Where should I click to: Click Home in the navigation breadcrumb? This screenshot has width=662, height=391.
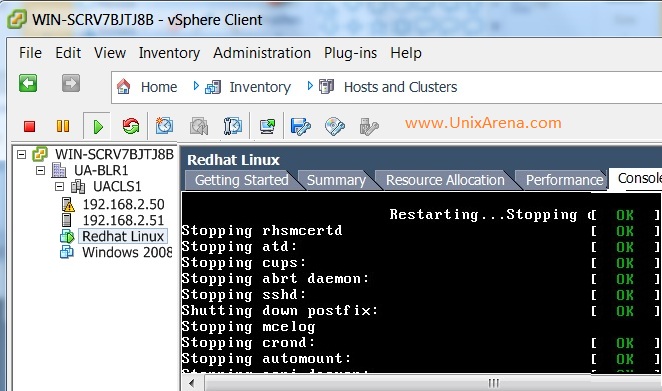159,87
